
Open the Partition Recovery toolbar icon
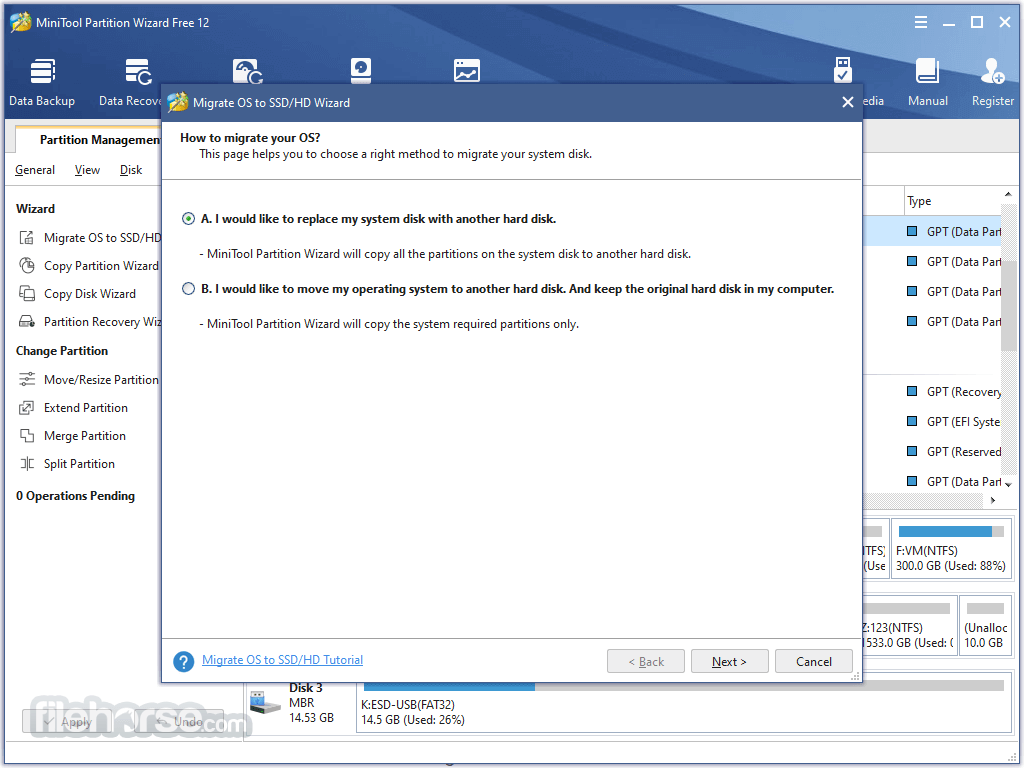click(248, 71)
